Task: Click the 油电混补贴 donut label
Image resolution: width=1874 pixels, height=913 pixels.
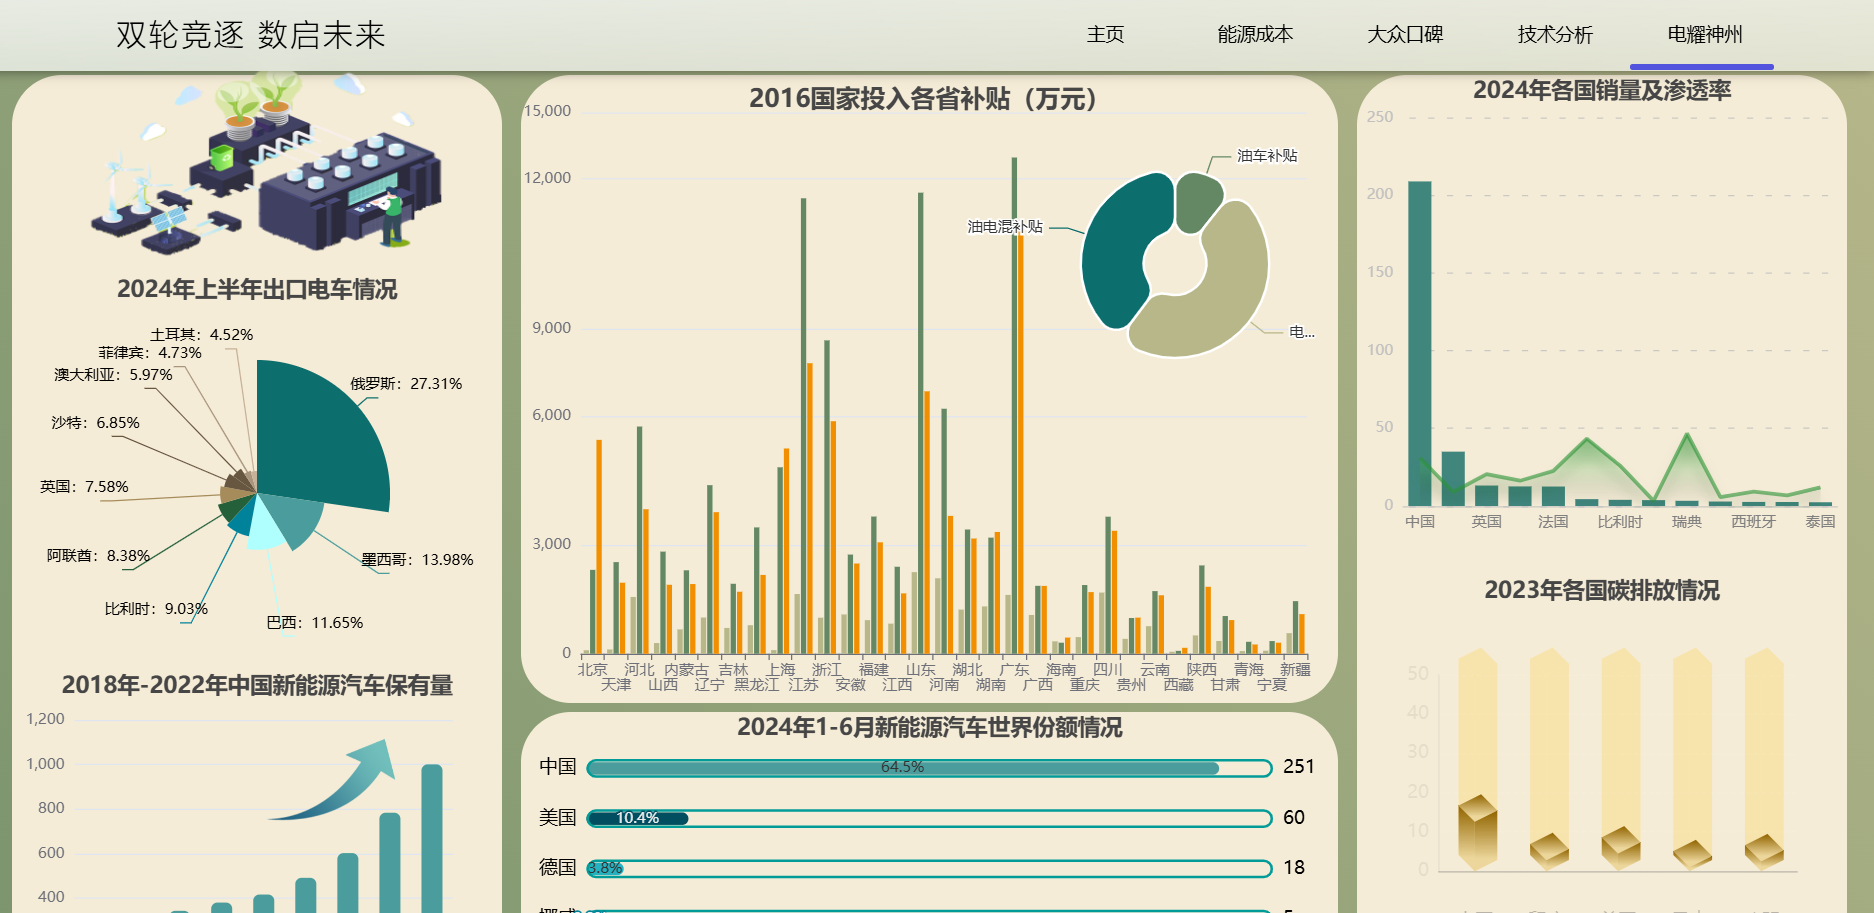Action: coord(1005,227)
